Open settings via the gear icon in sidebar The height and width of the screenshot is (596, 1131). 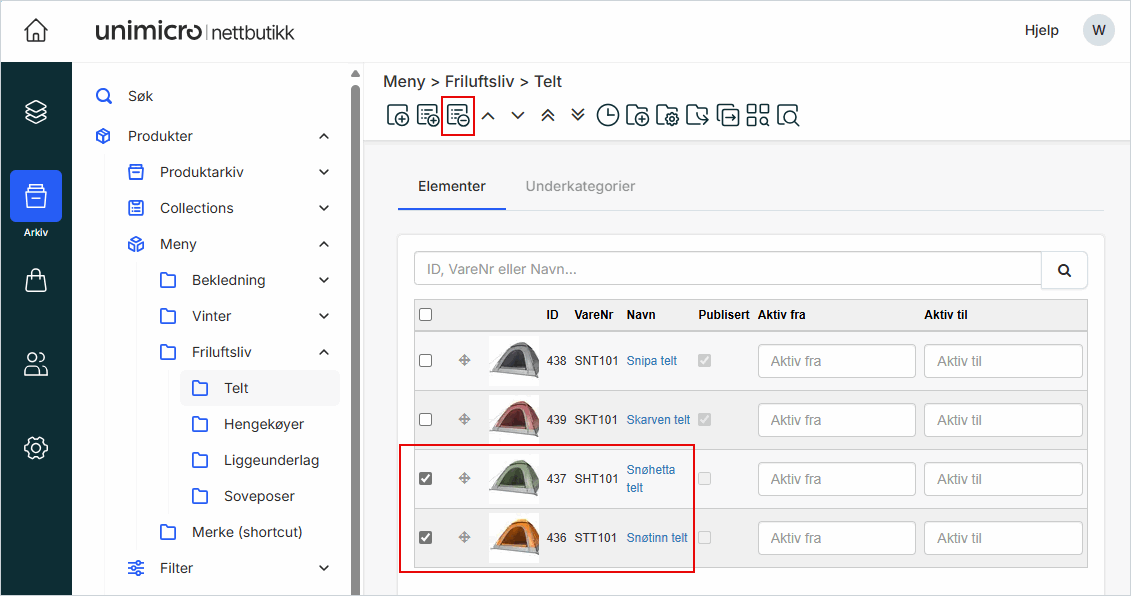tap(36, 448)
